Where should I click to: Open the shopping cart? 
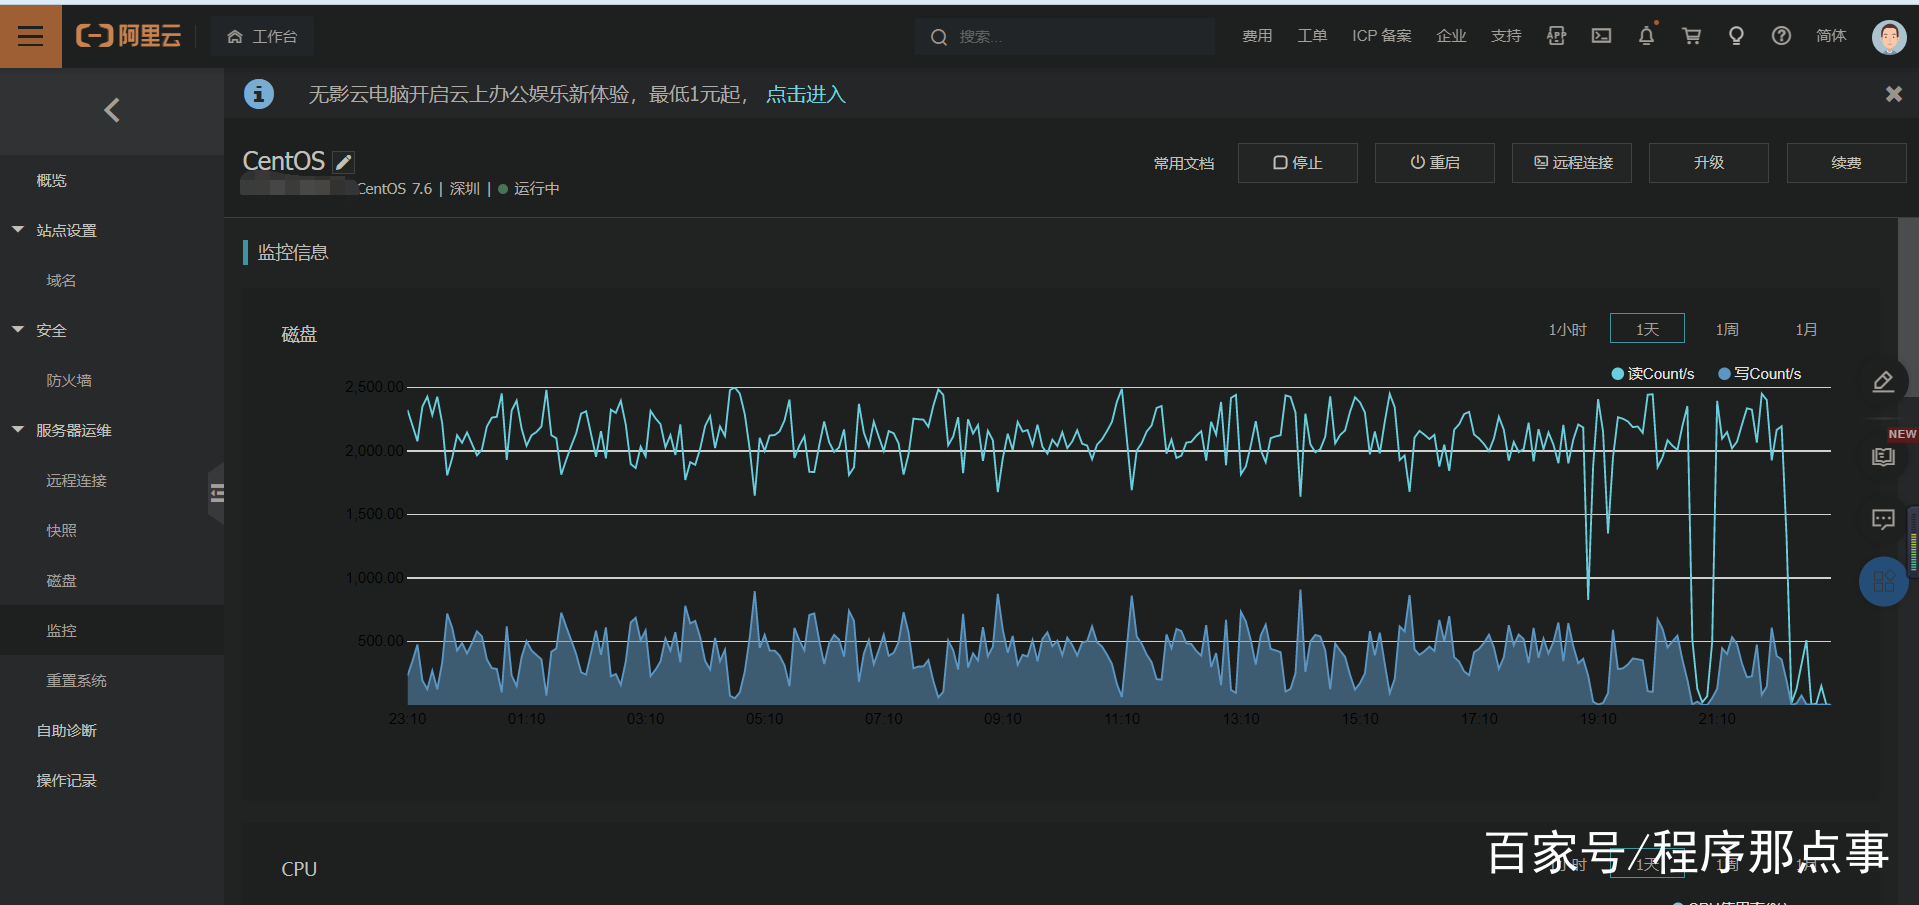click(x=1691, y=36)
